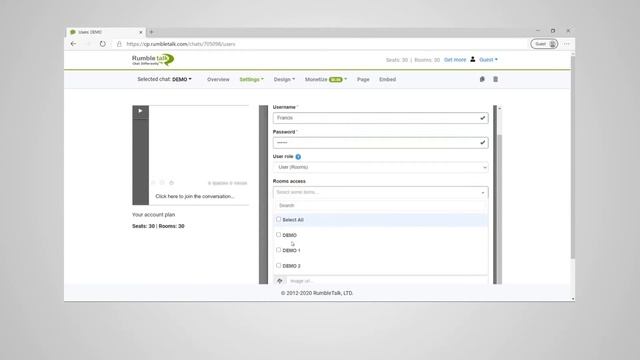
Task: Click the user role info help icon
Action: (x=298, y=157)
